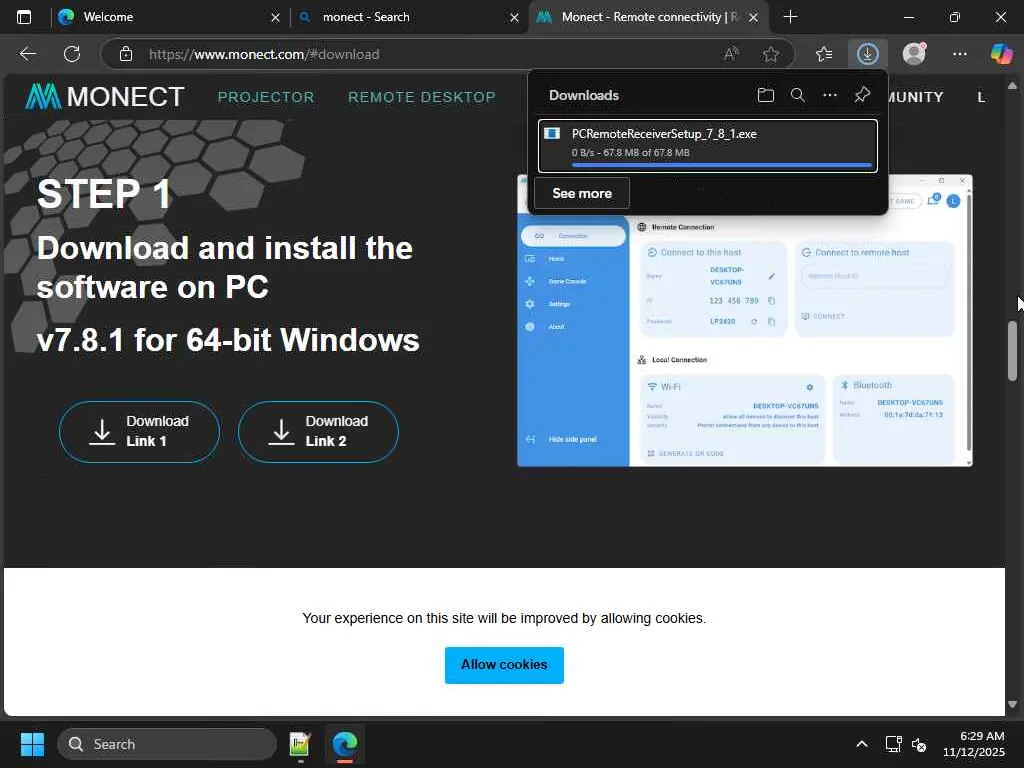The width and height of the screenshot is (1024, 768).
Task: Open the network status tray icon
Action: (893, 744)
